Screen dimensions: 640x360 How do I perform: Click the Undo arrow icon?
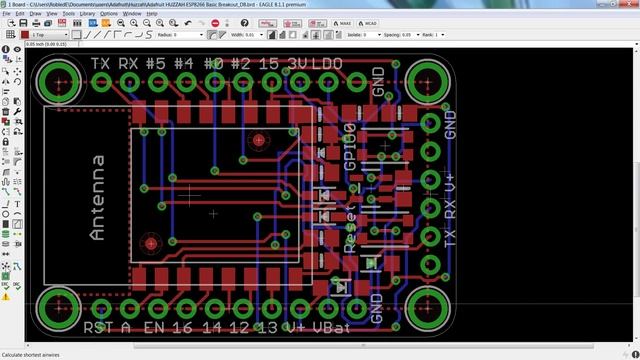(x=188, y=23)
